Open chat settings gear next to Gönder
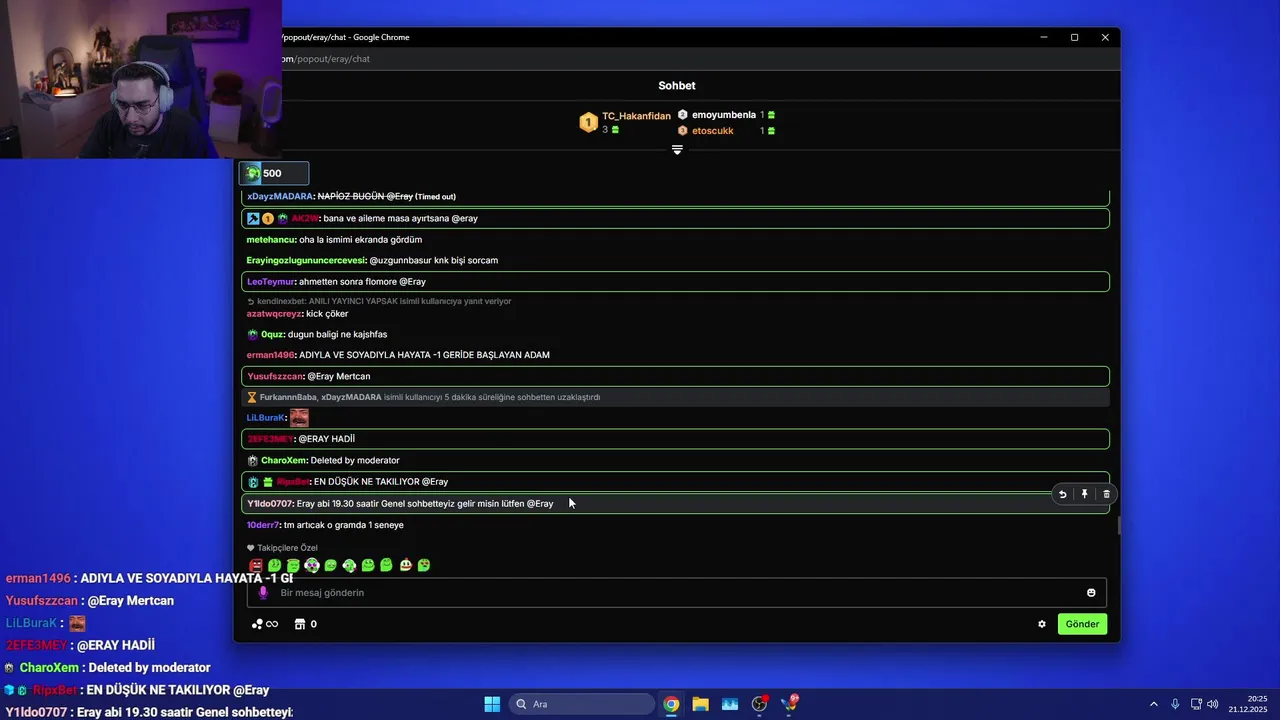Viewport: 1280px width, 720px height. coord(1042,624)
